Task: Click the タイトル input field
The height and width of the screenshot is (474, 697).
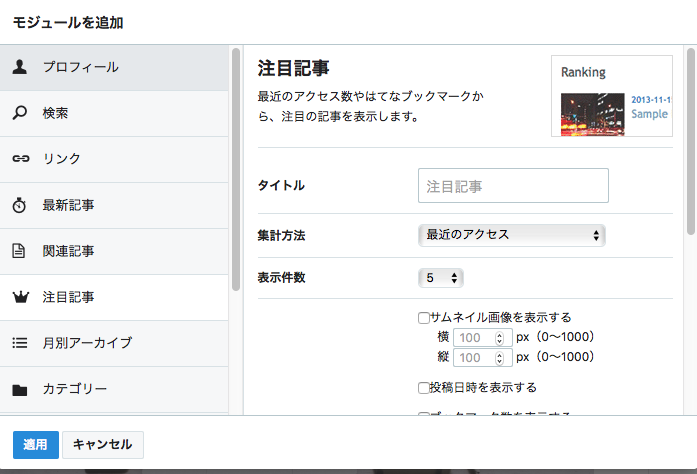Action: (x=513, y=185)
